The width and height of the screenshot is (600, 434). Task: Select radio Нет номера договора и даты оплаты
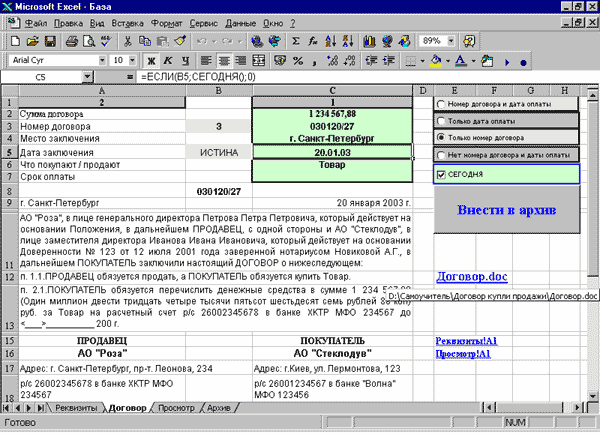click(x=441, y=155)
